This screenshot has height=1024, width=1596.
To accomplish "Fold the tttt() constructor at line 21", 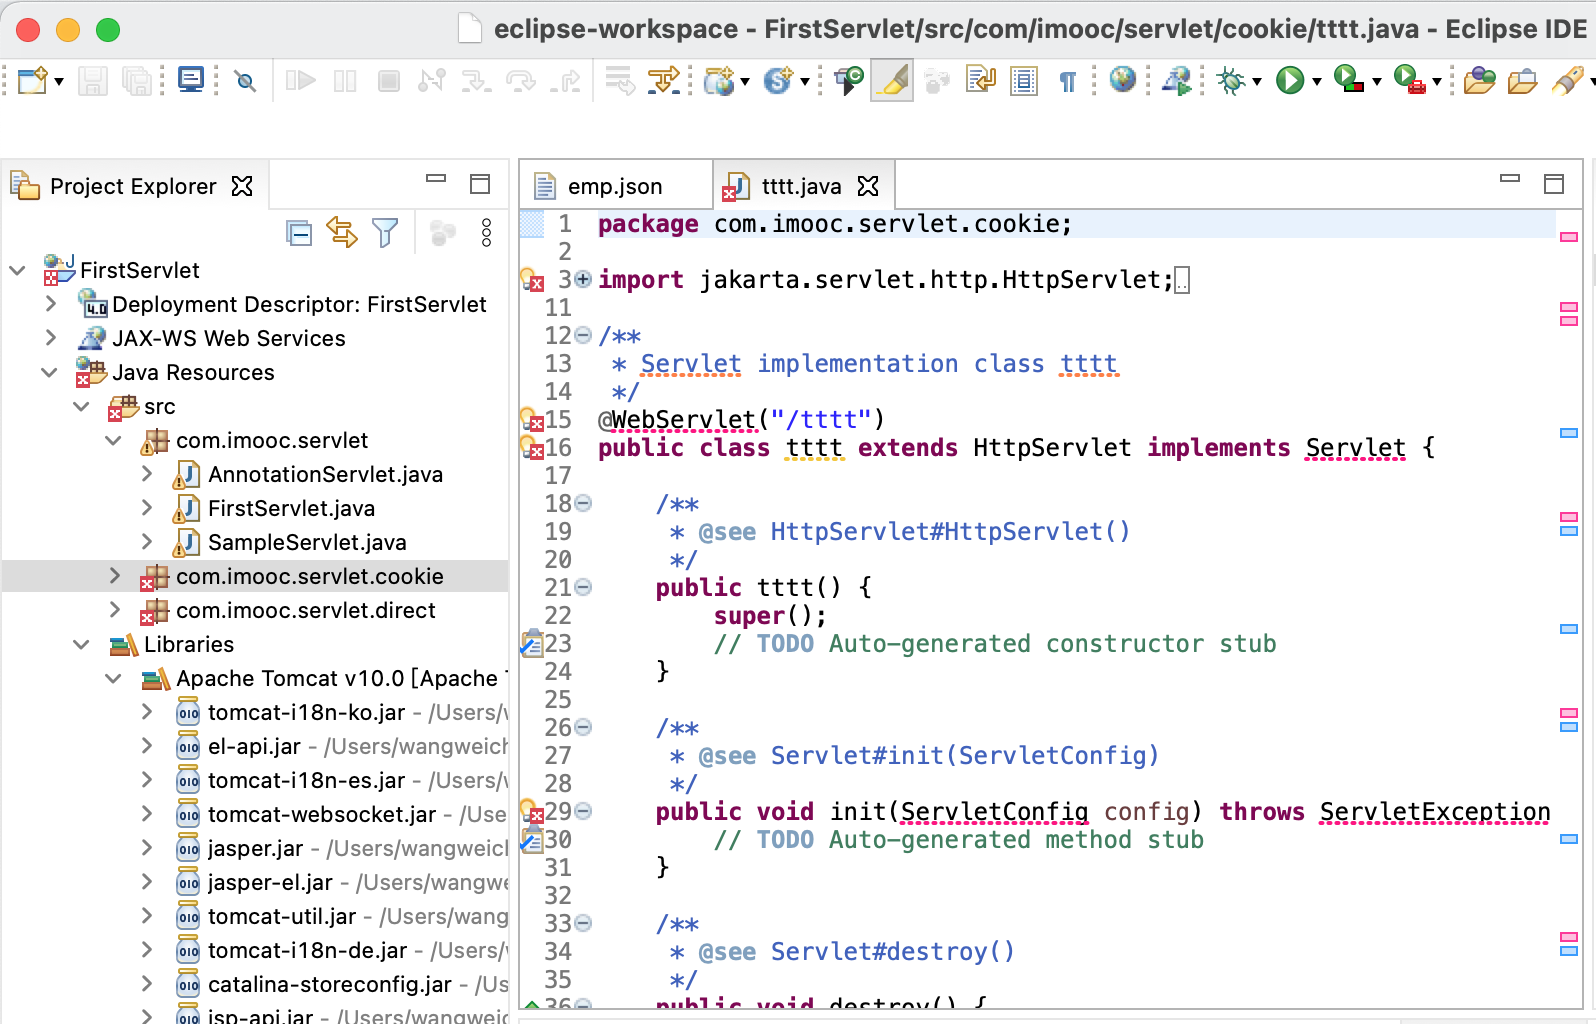I will coord(583,587).
